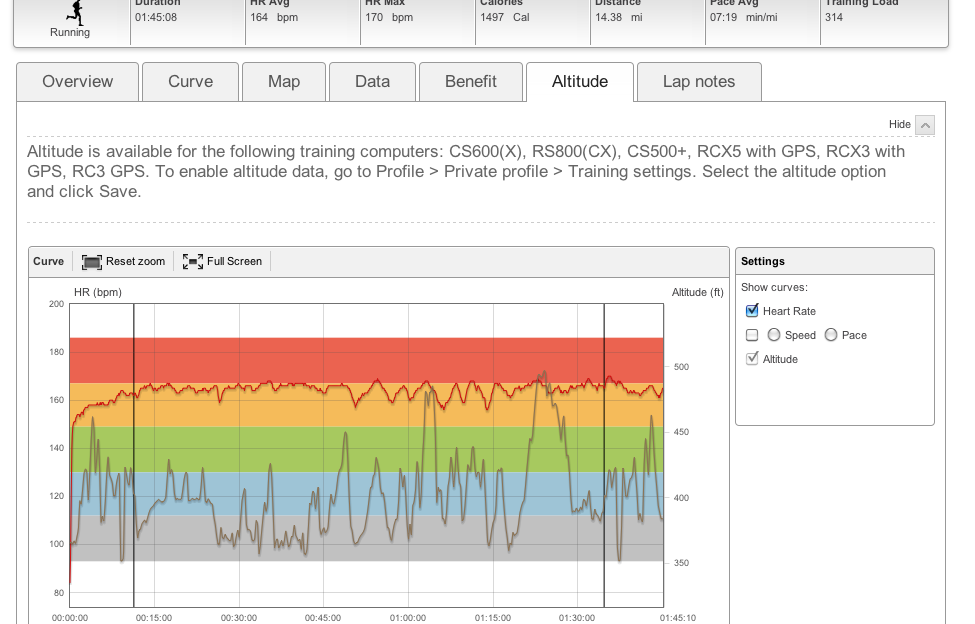The height and width of the screenshot is (624, 975).
Task: Collapse the info text with the Hide arrow
Action: [x=925, y=125]
